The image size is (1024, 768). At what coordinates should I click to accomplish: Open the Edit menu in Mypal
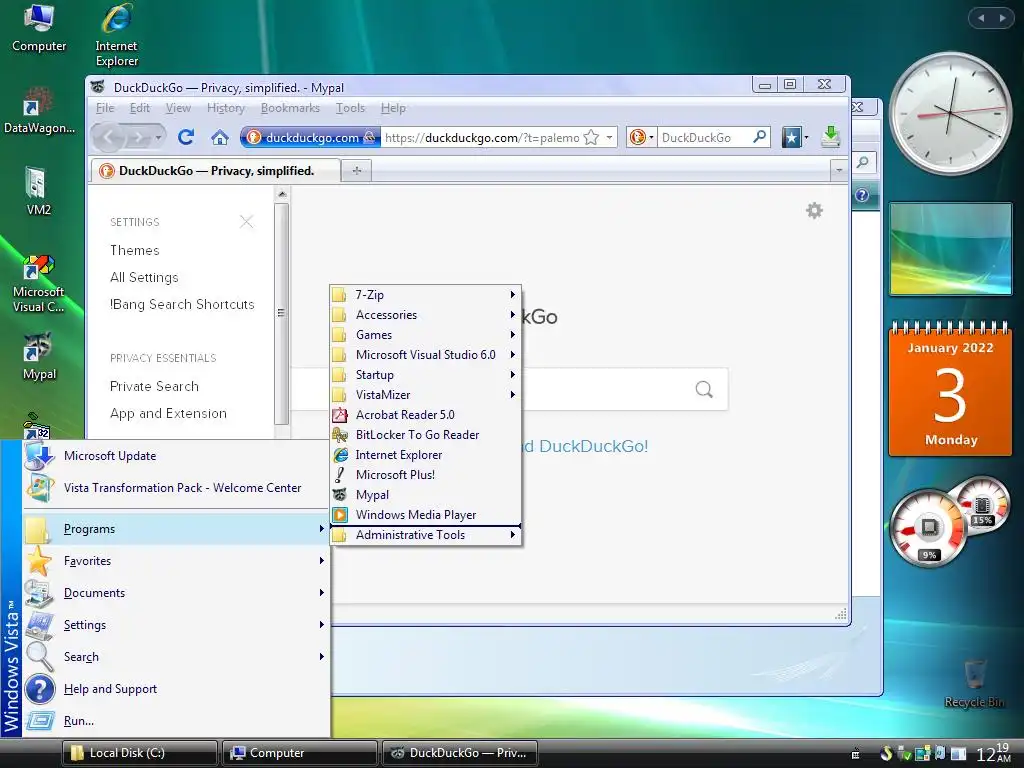click(x=140, y=108)
